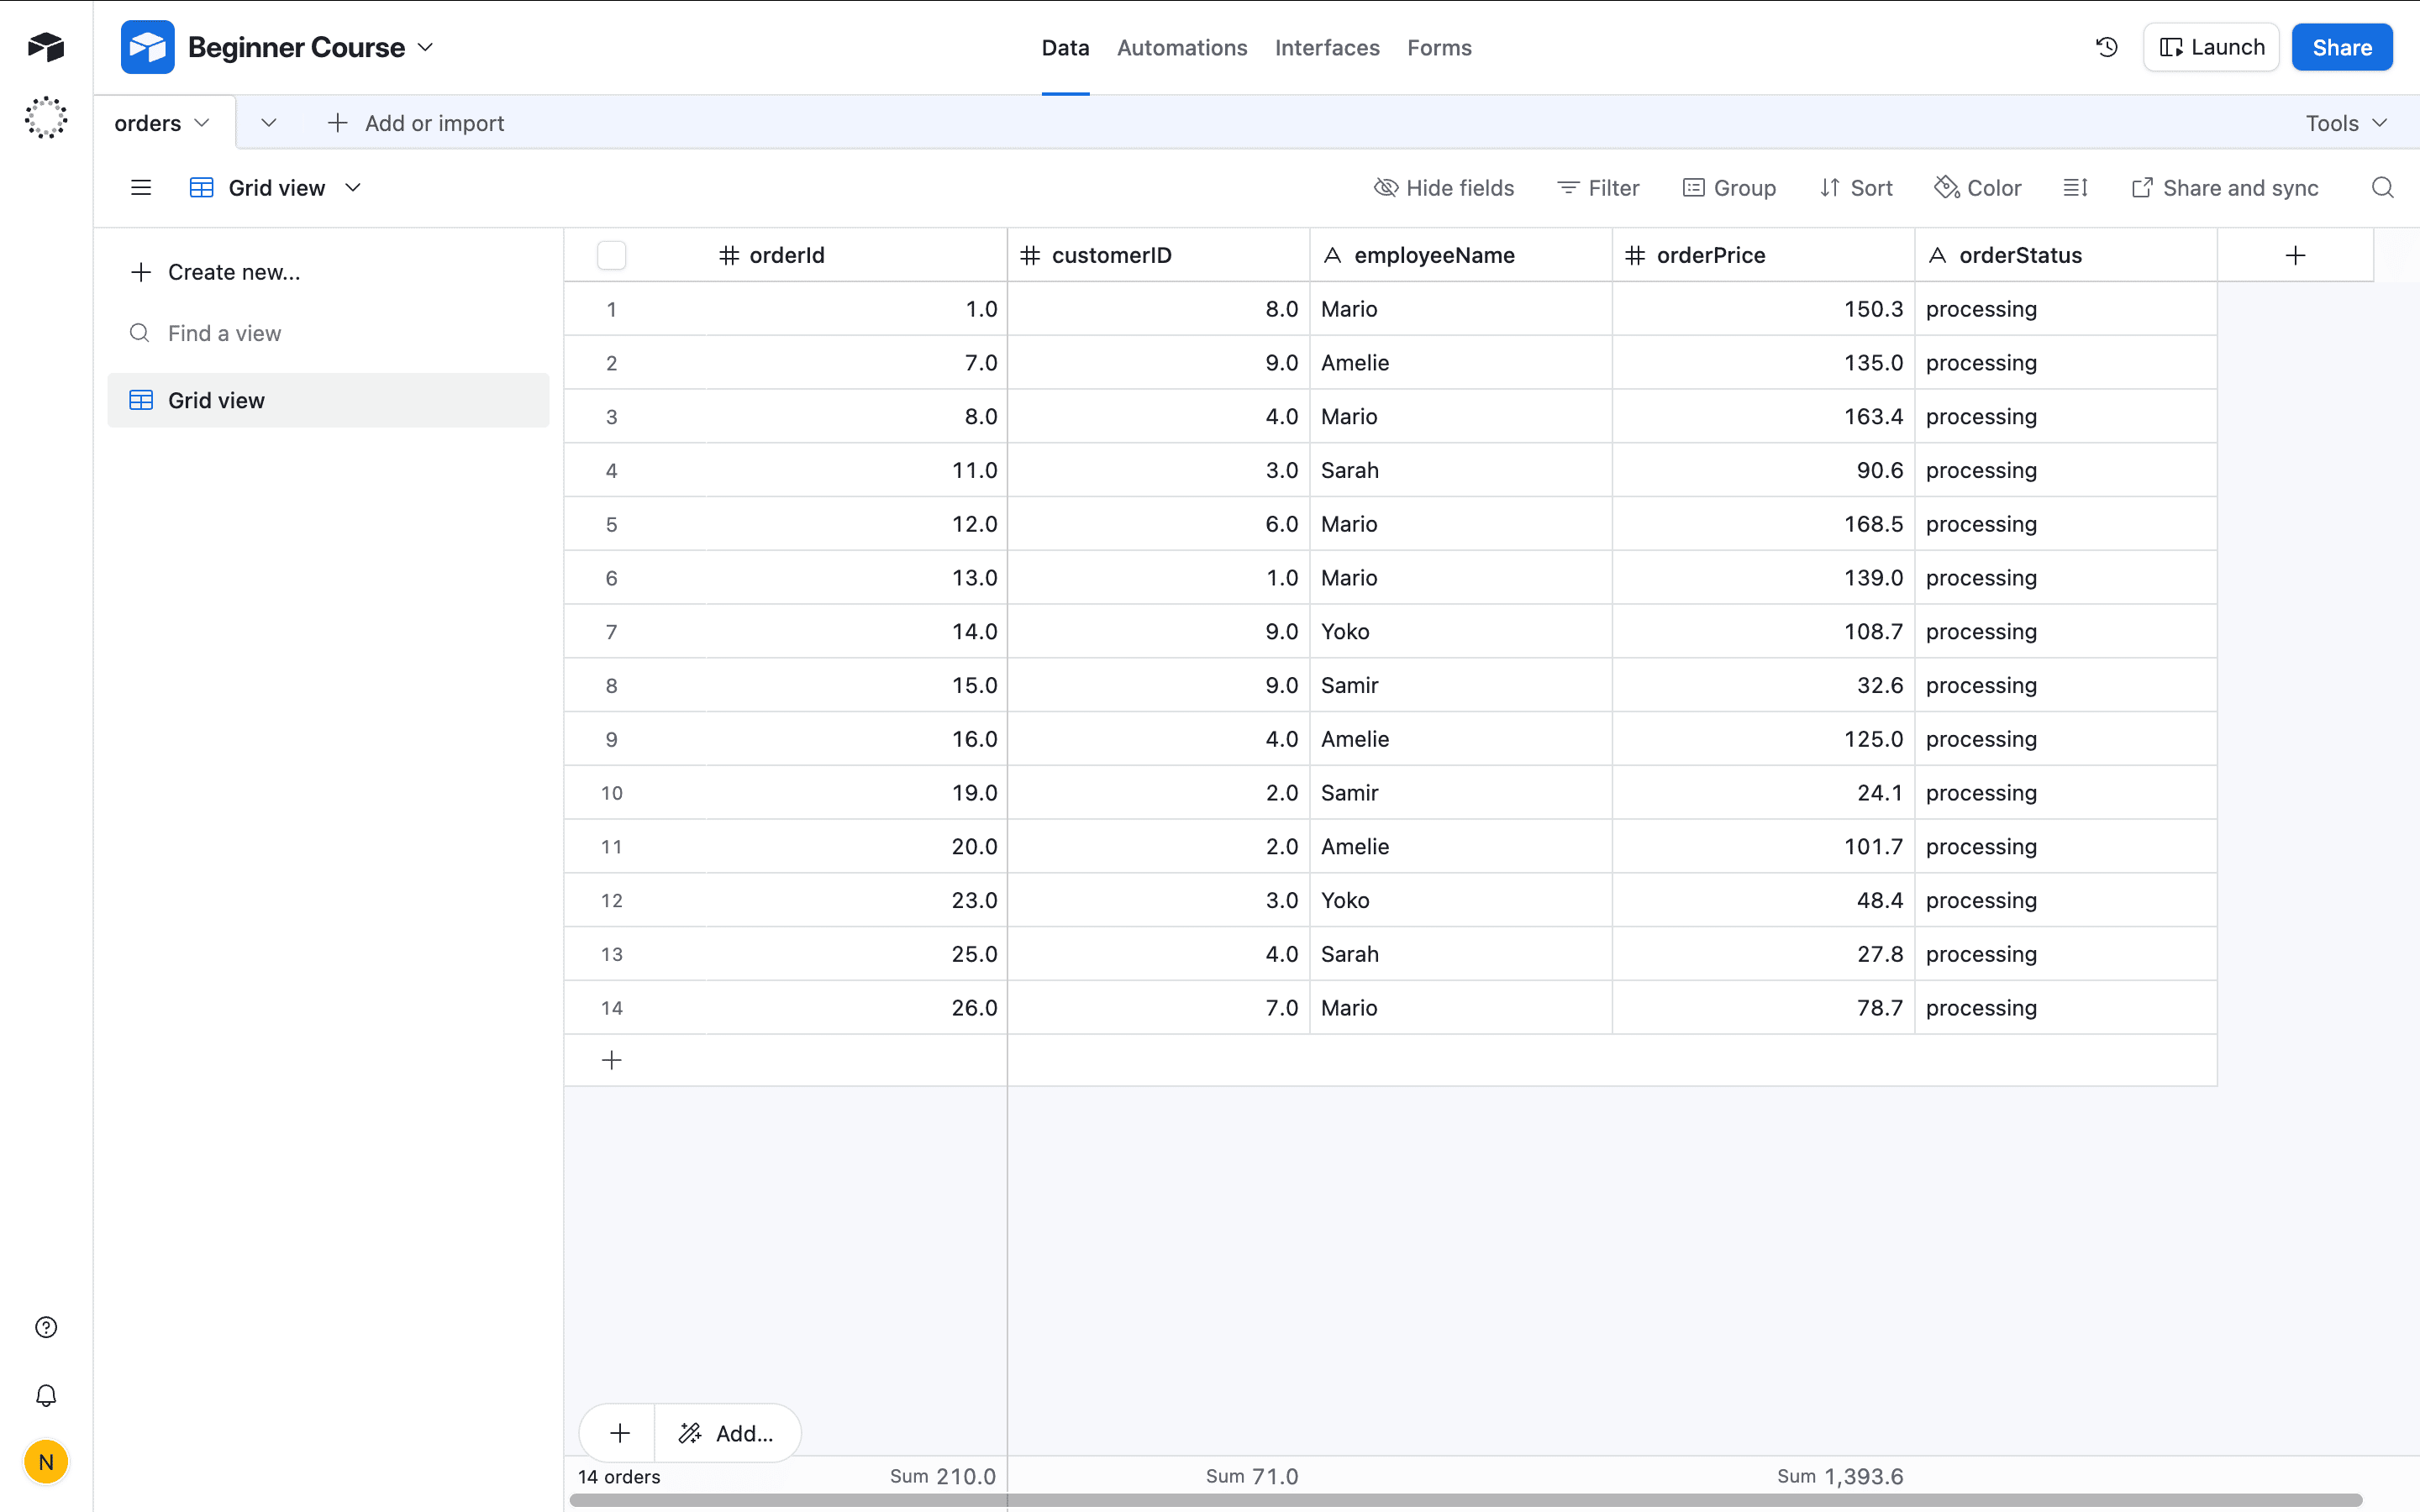This screenshot has height=1512, width=2420.
Task: Toggle the views sidebar hamburger icon
Action: coord(141,188)
